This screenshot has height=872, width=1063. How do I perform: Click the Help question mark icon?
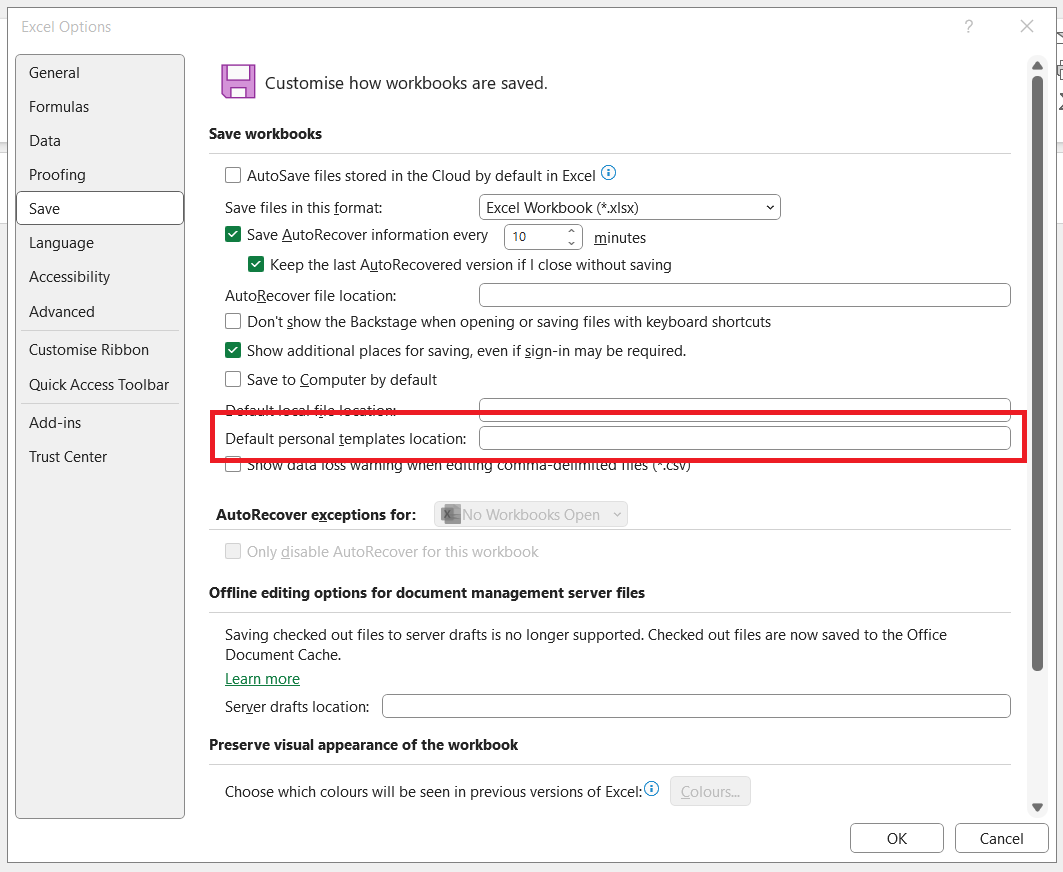coord(968,27)
